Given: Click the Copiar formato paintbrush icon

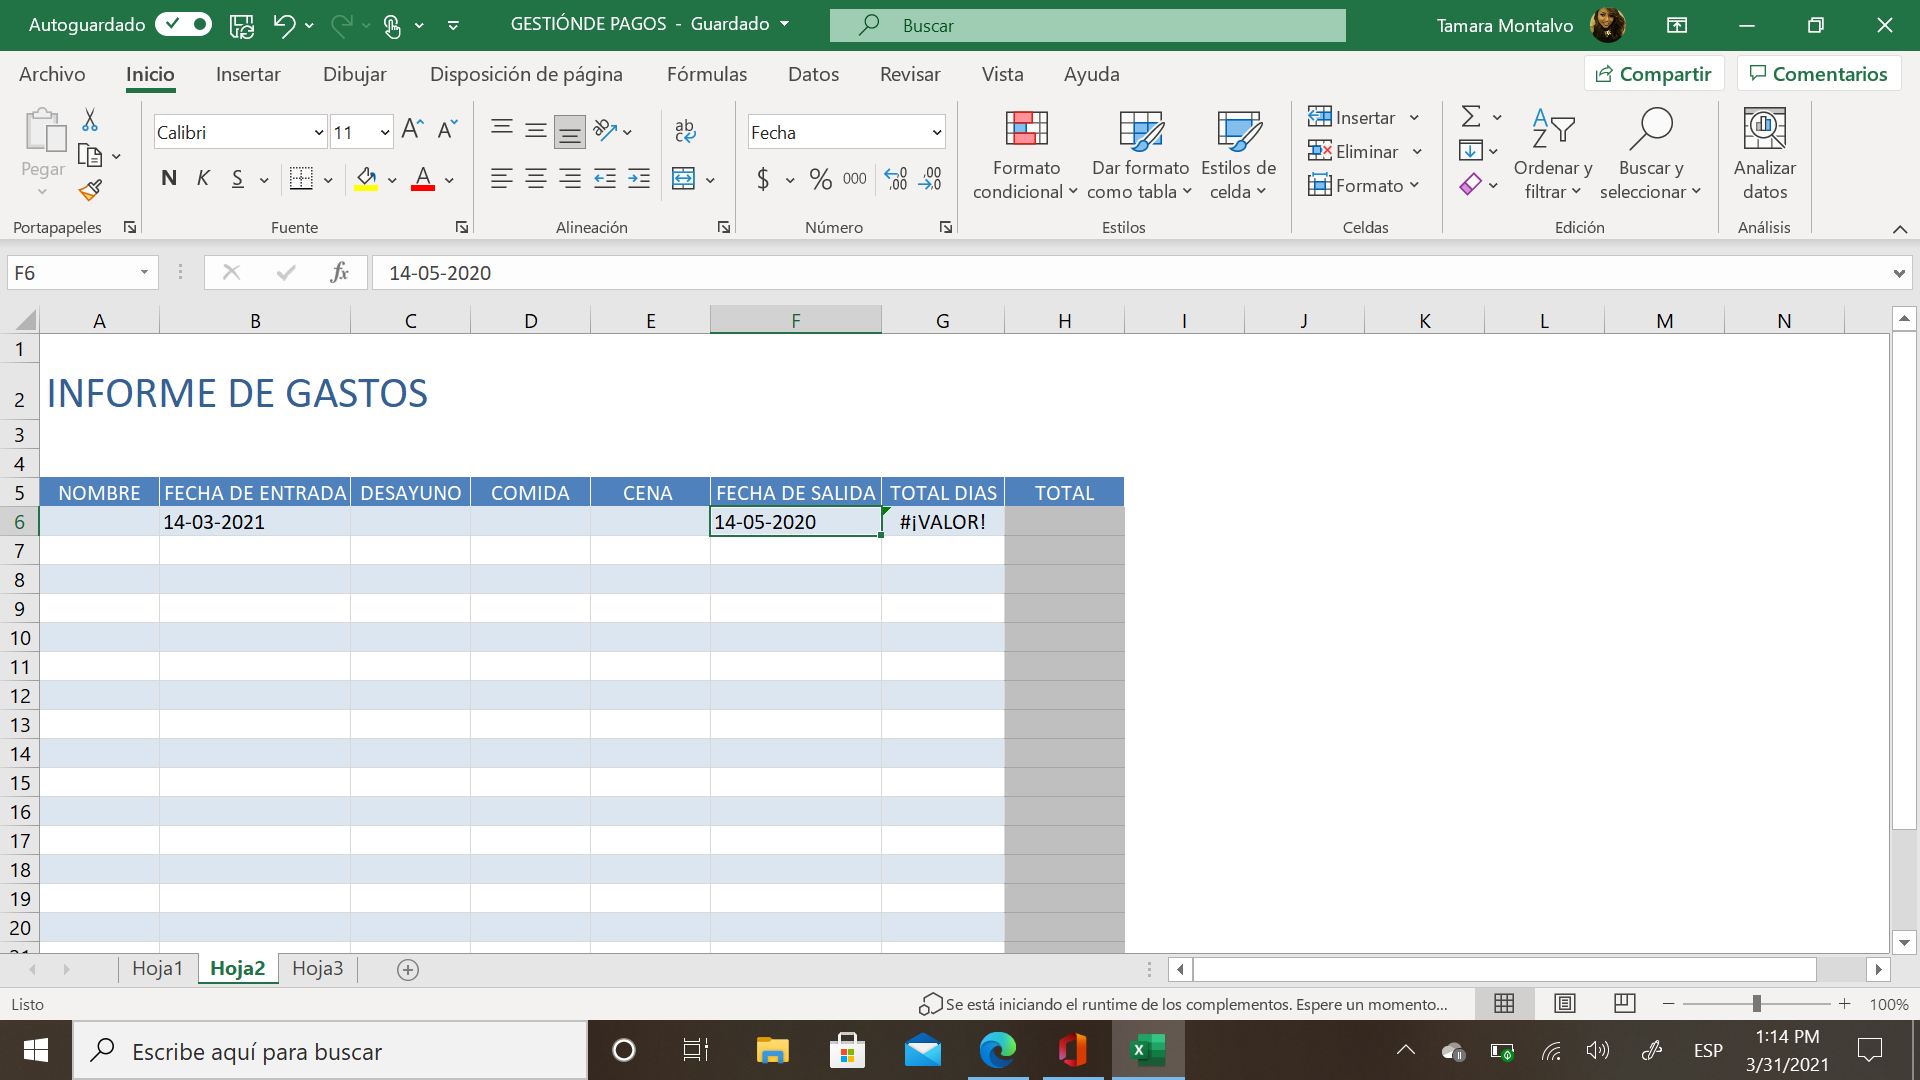Looking at the screenshot, I should coord(90,190).
